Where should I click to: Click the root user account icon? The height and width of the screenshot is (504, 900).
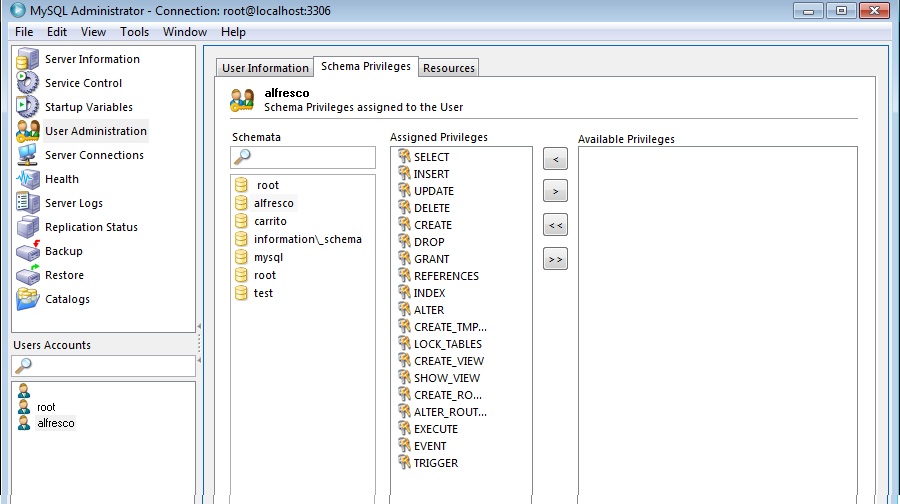24,406
